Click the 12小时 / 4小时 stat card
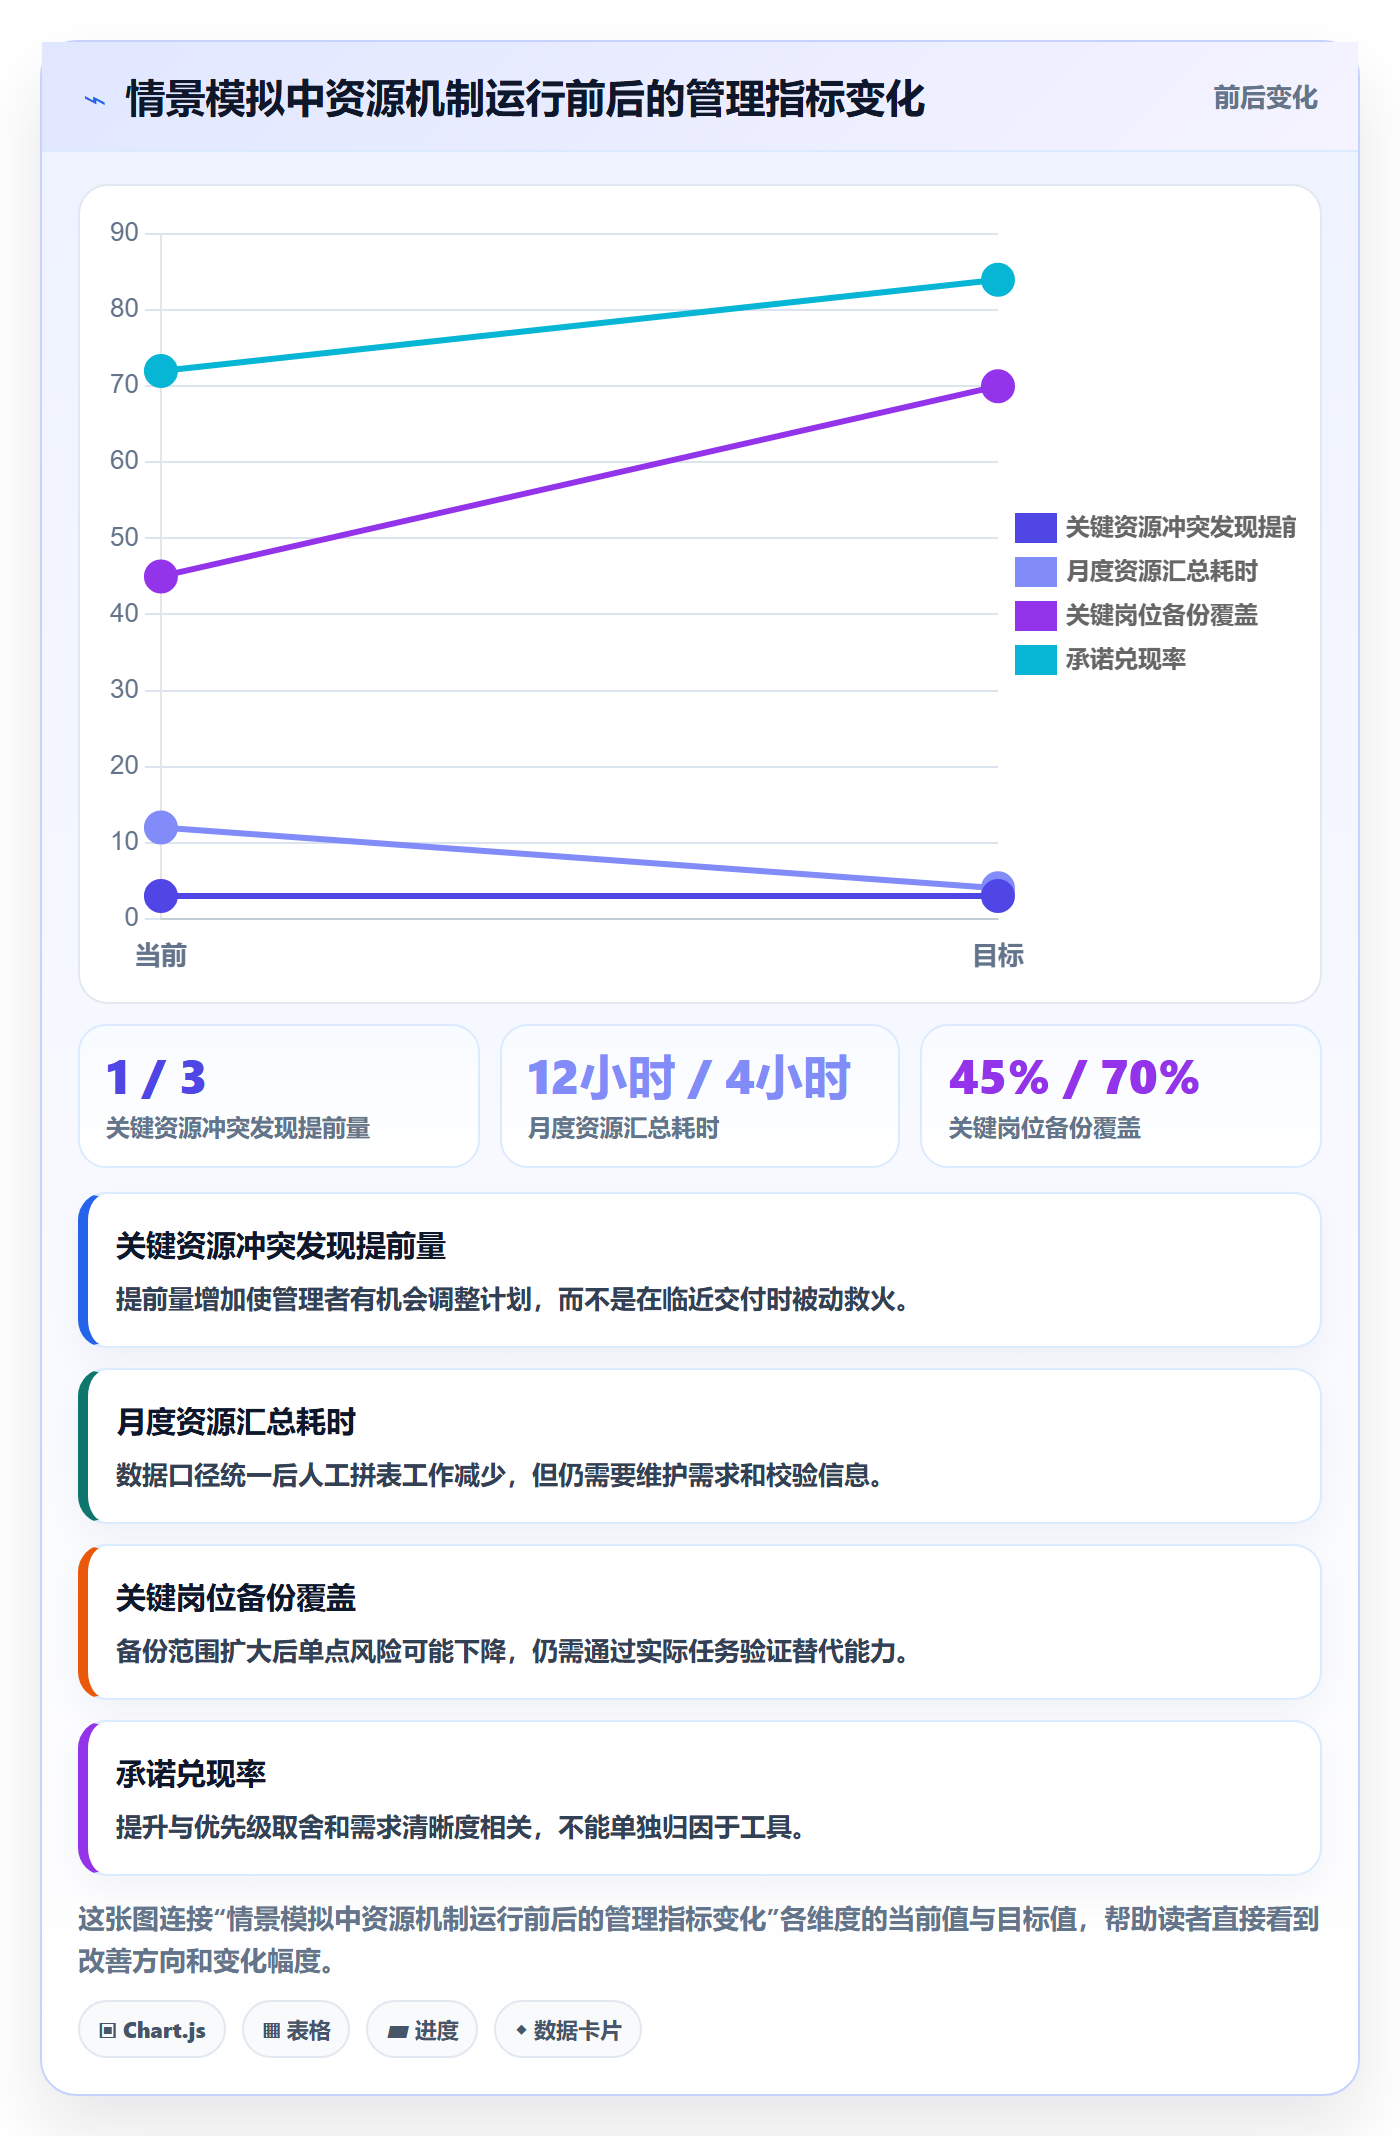The width and height of the screenshot is (1400, 2136). 700,1096
